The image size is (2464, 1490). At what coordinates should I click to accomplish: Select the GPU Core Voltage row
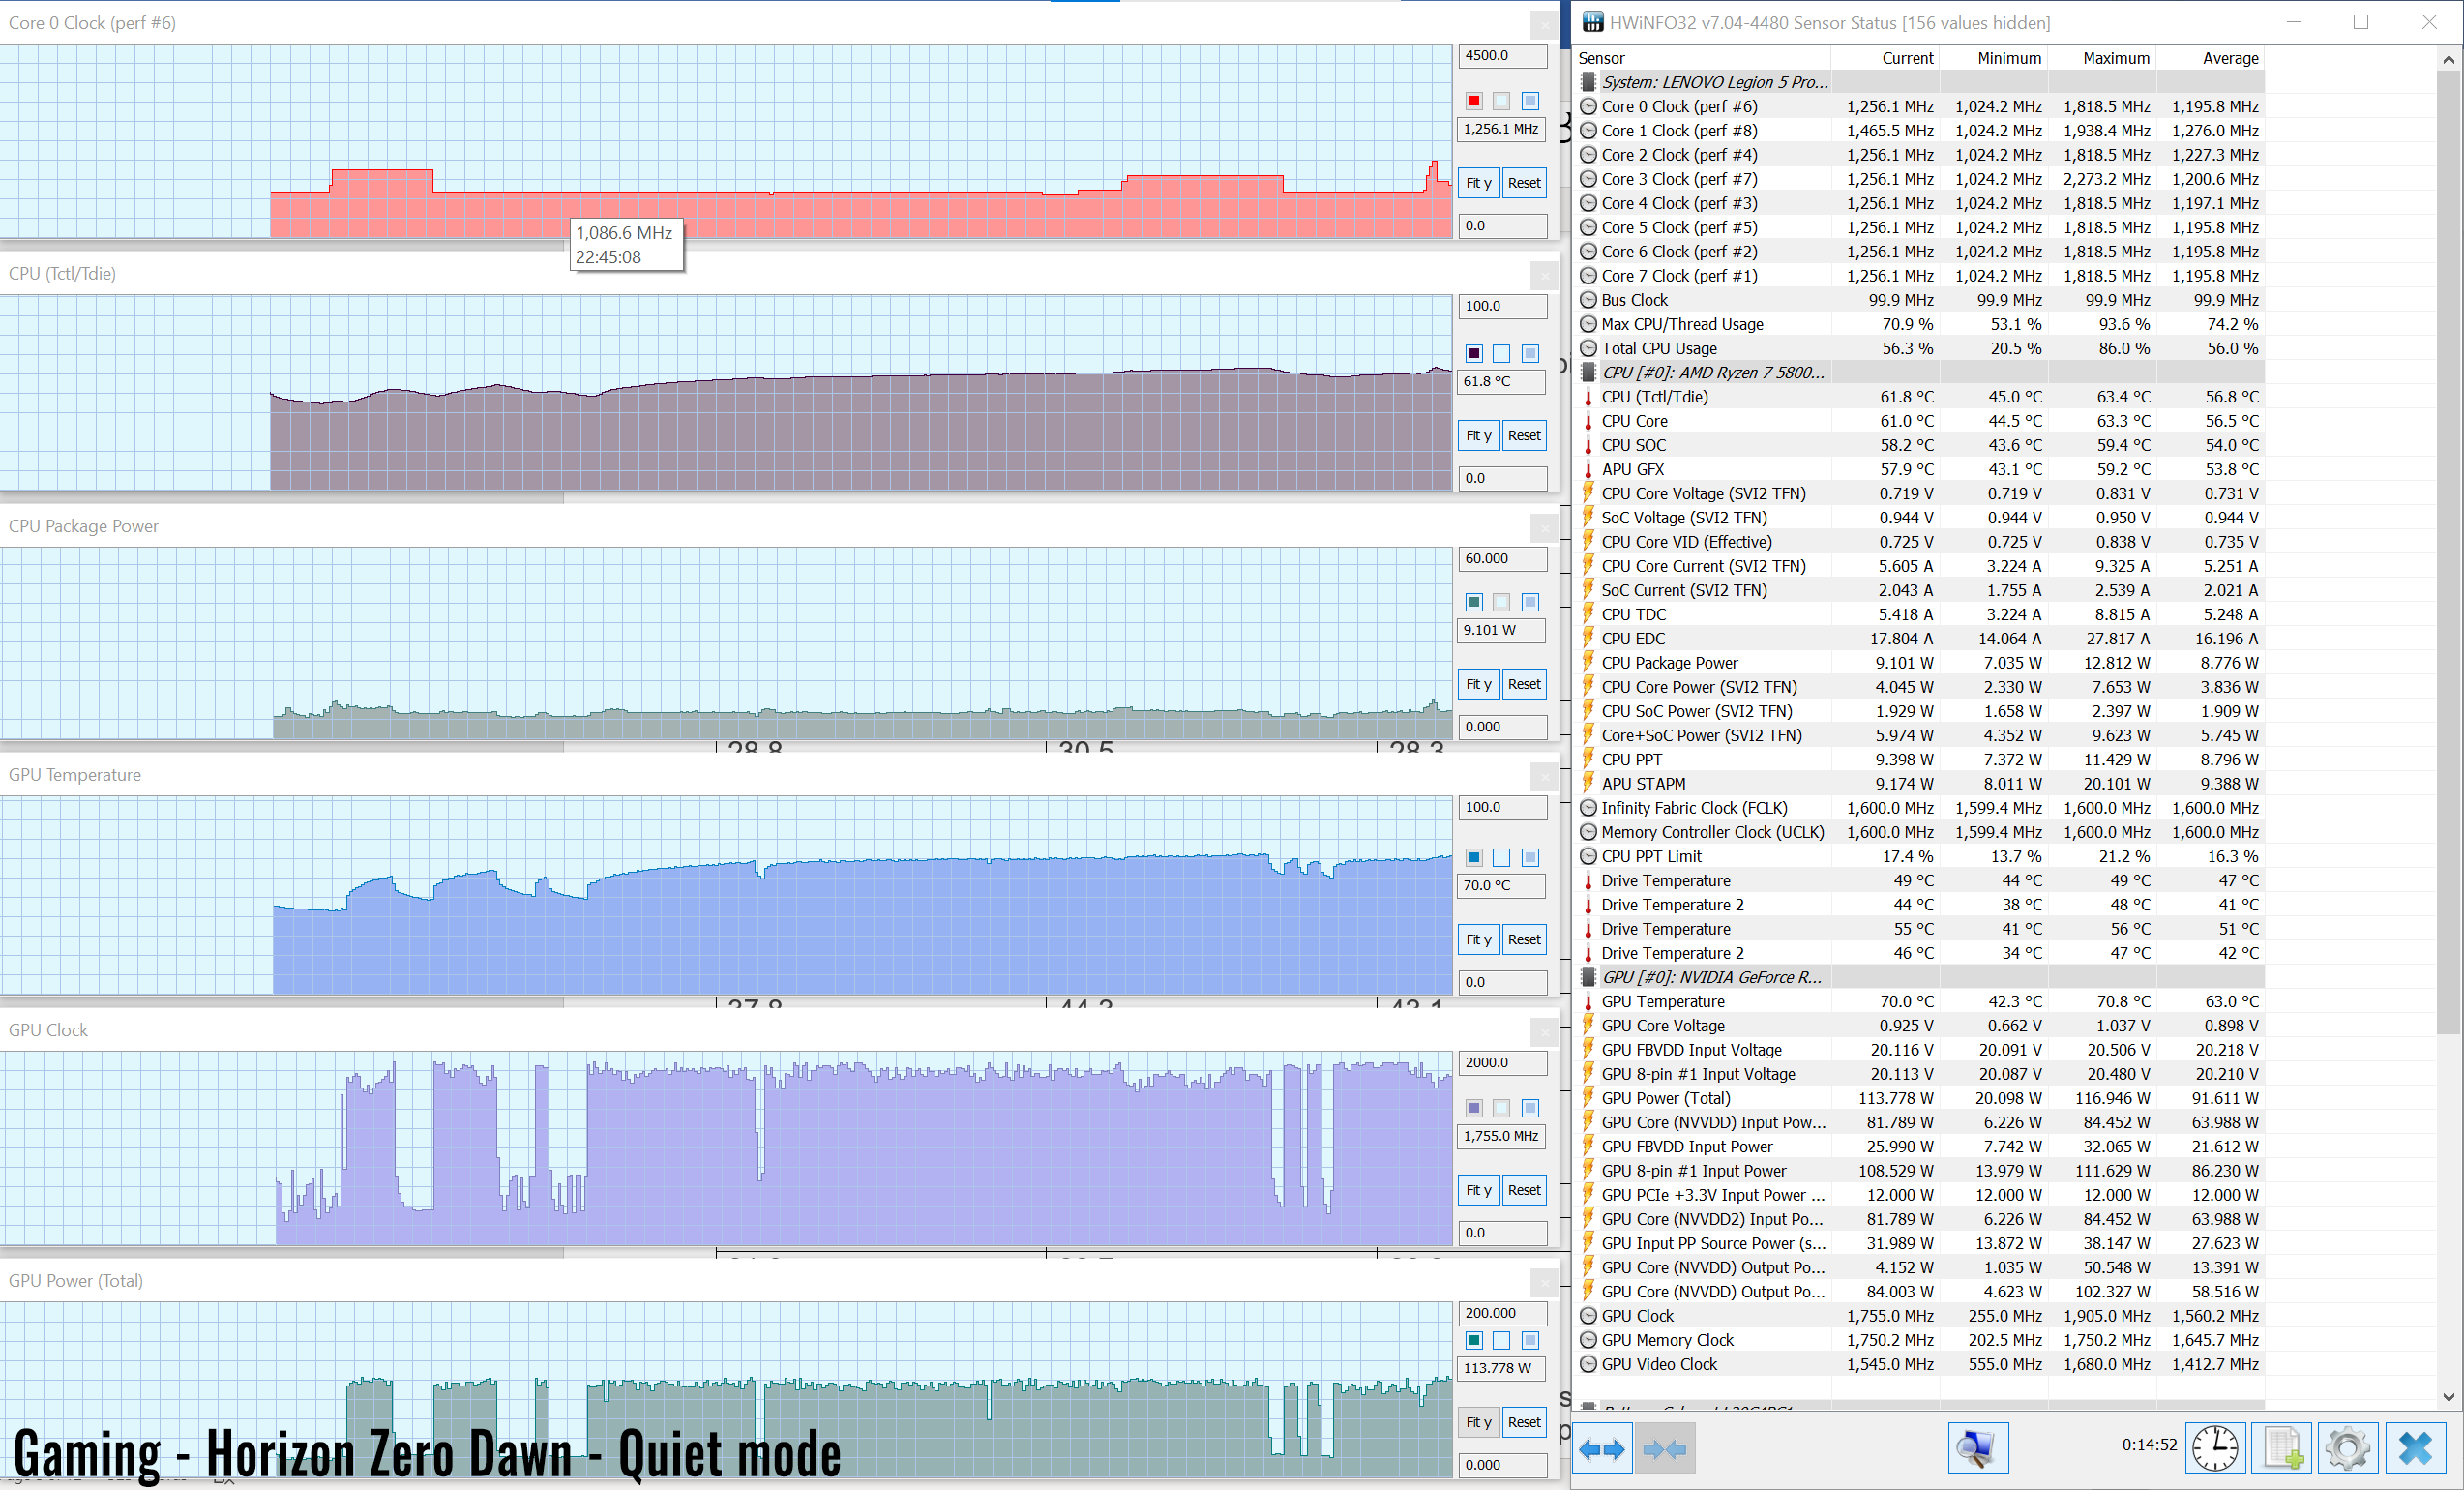(x=1918, y=1026)
